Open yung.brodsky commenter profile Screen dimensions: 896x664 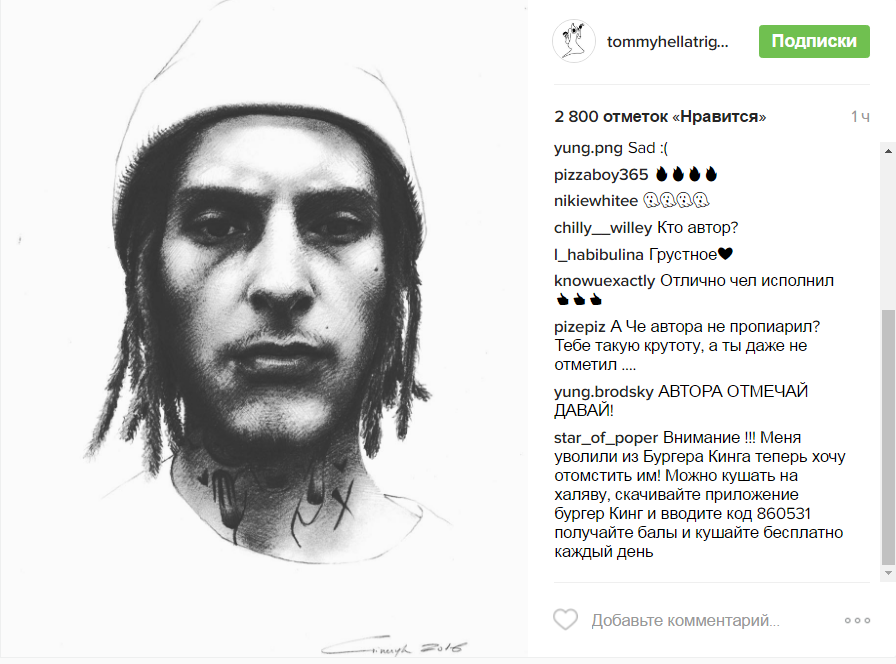point(603,392)
